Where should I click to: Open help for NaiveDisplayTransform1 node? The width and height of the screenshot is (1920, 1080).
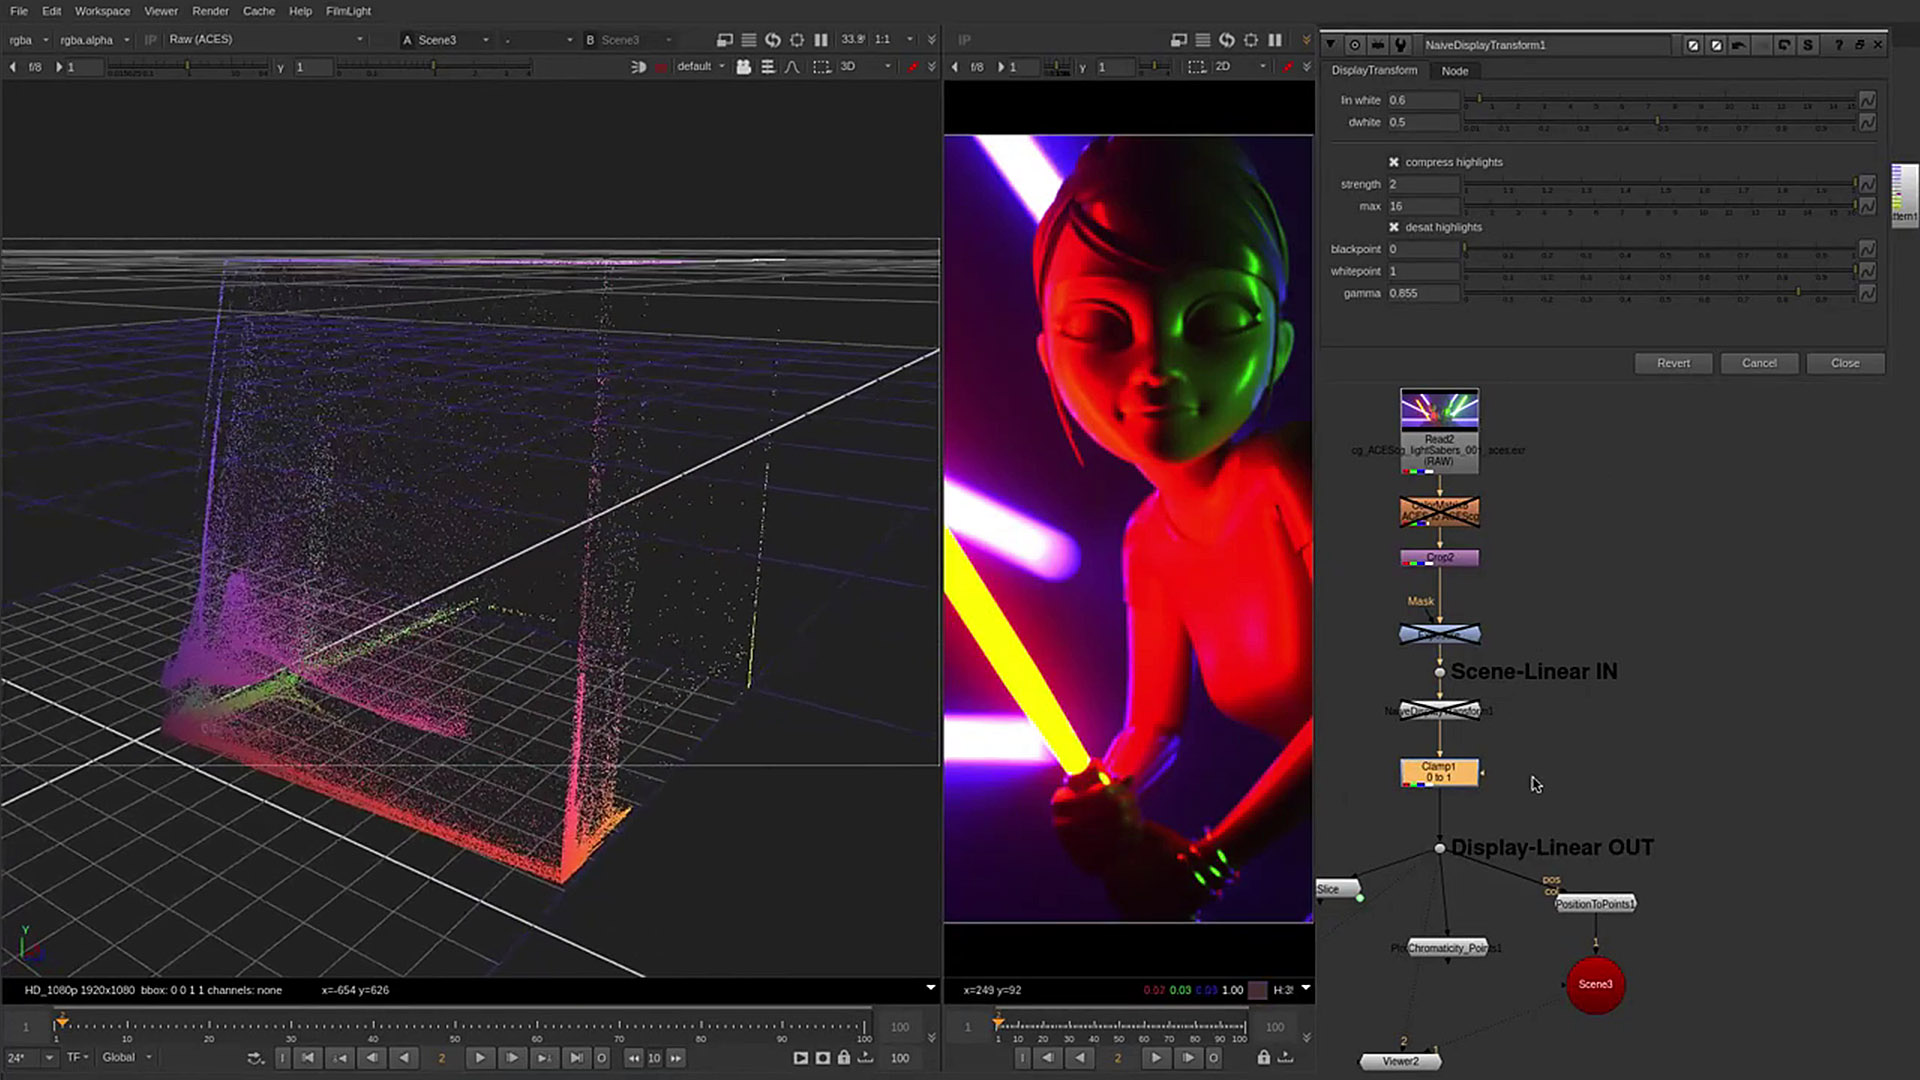point(1838,45)
